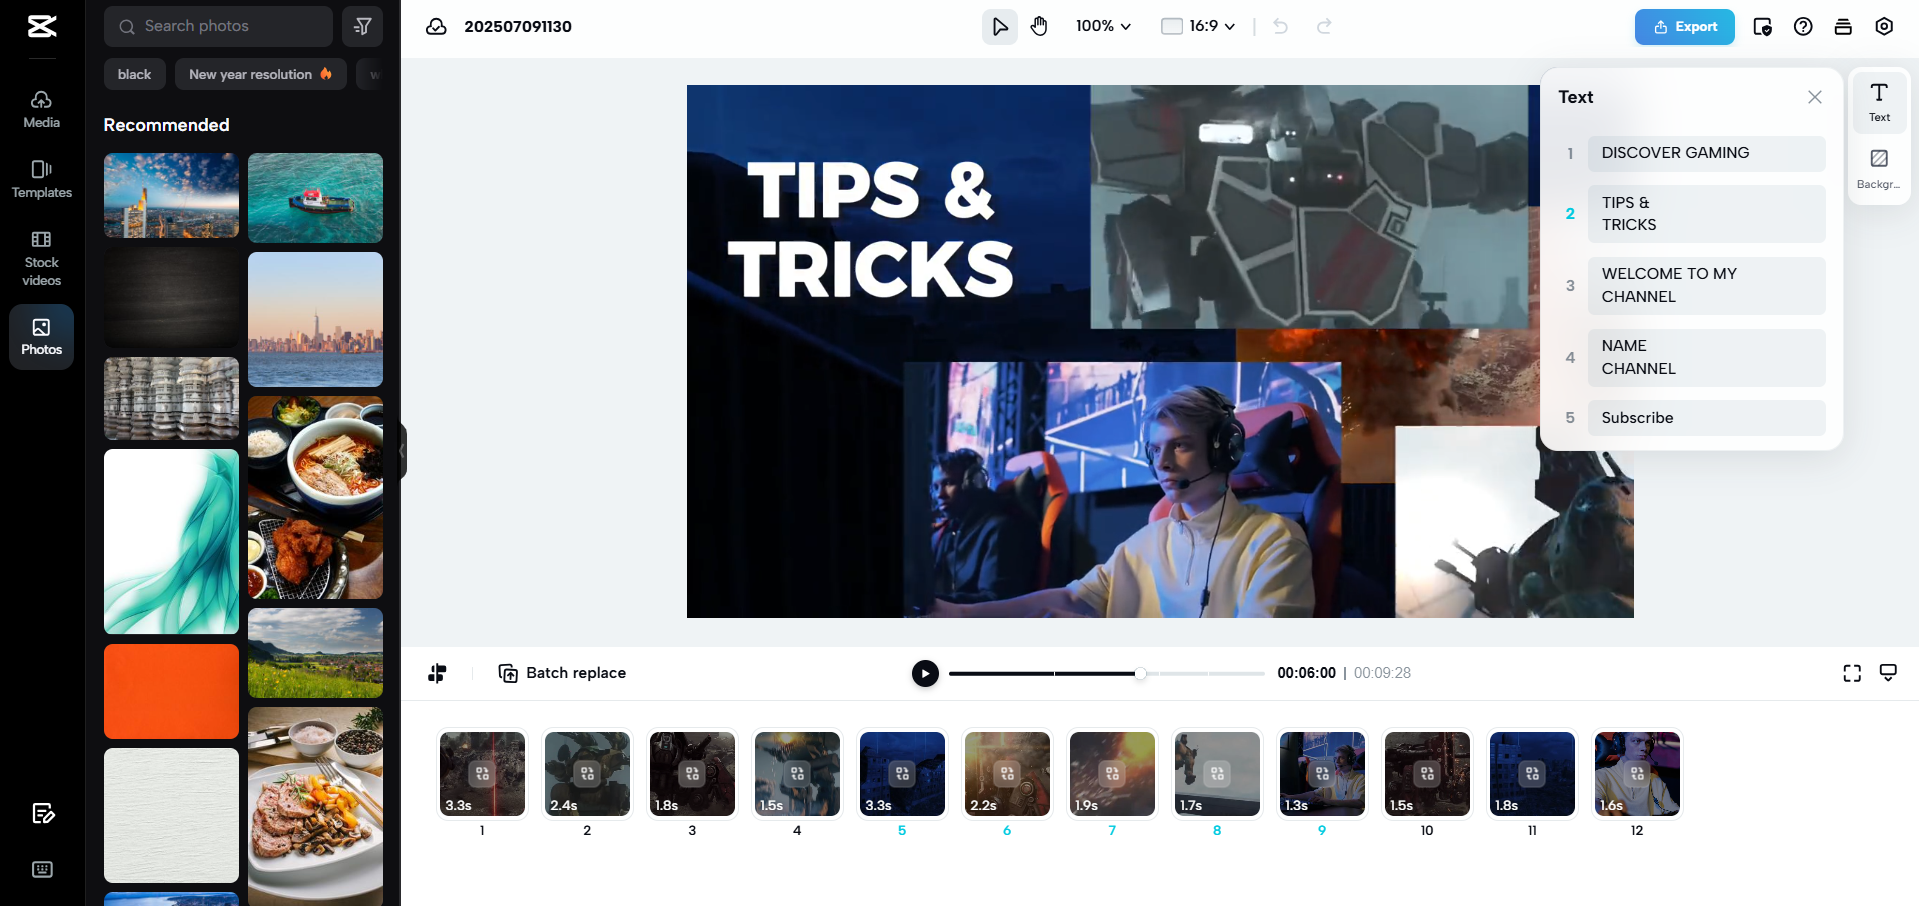Open the photo search filter

click(362, 26)
